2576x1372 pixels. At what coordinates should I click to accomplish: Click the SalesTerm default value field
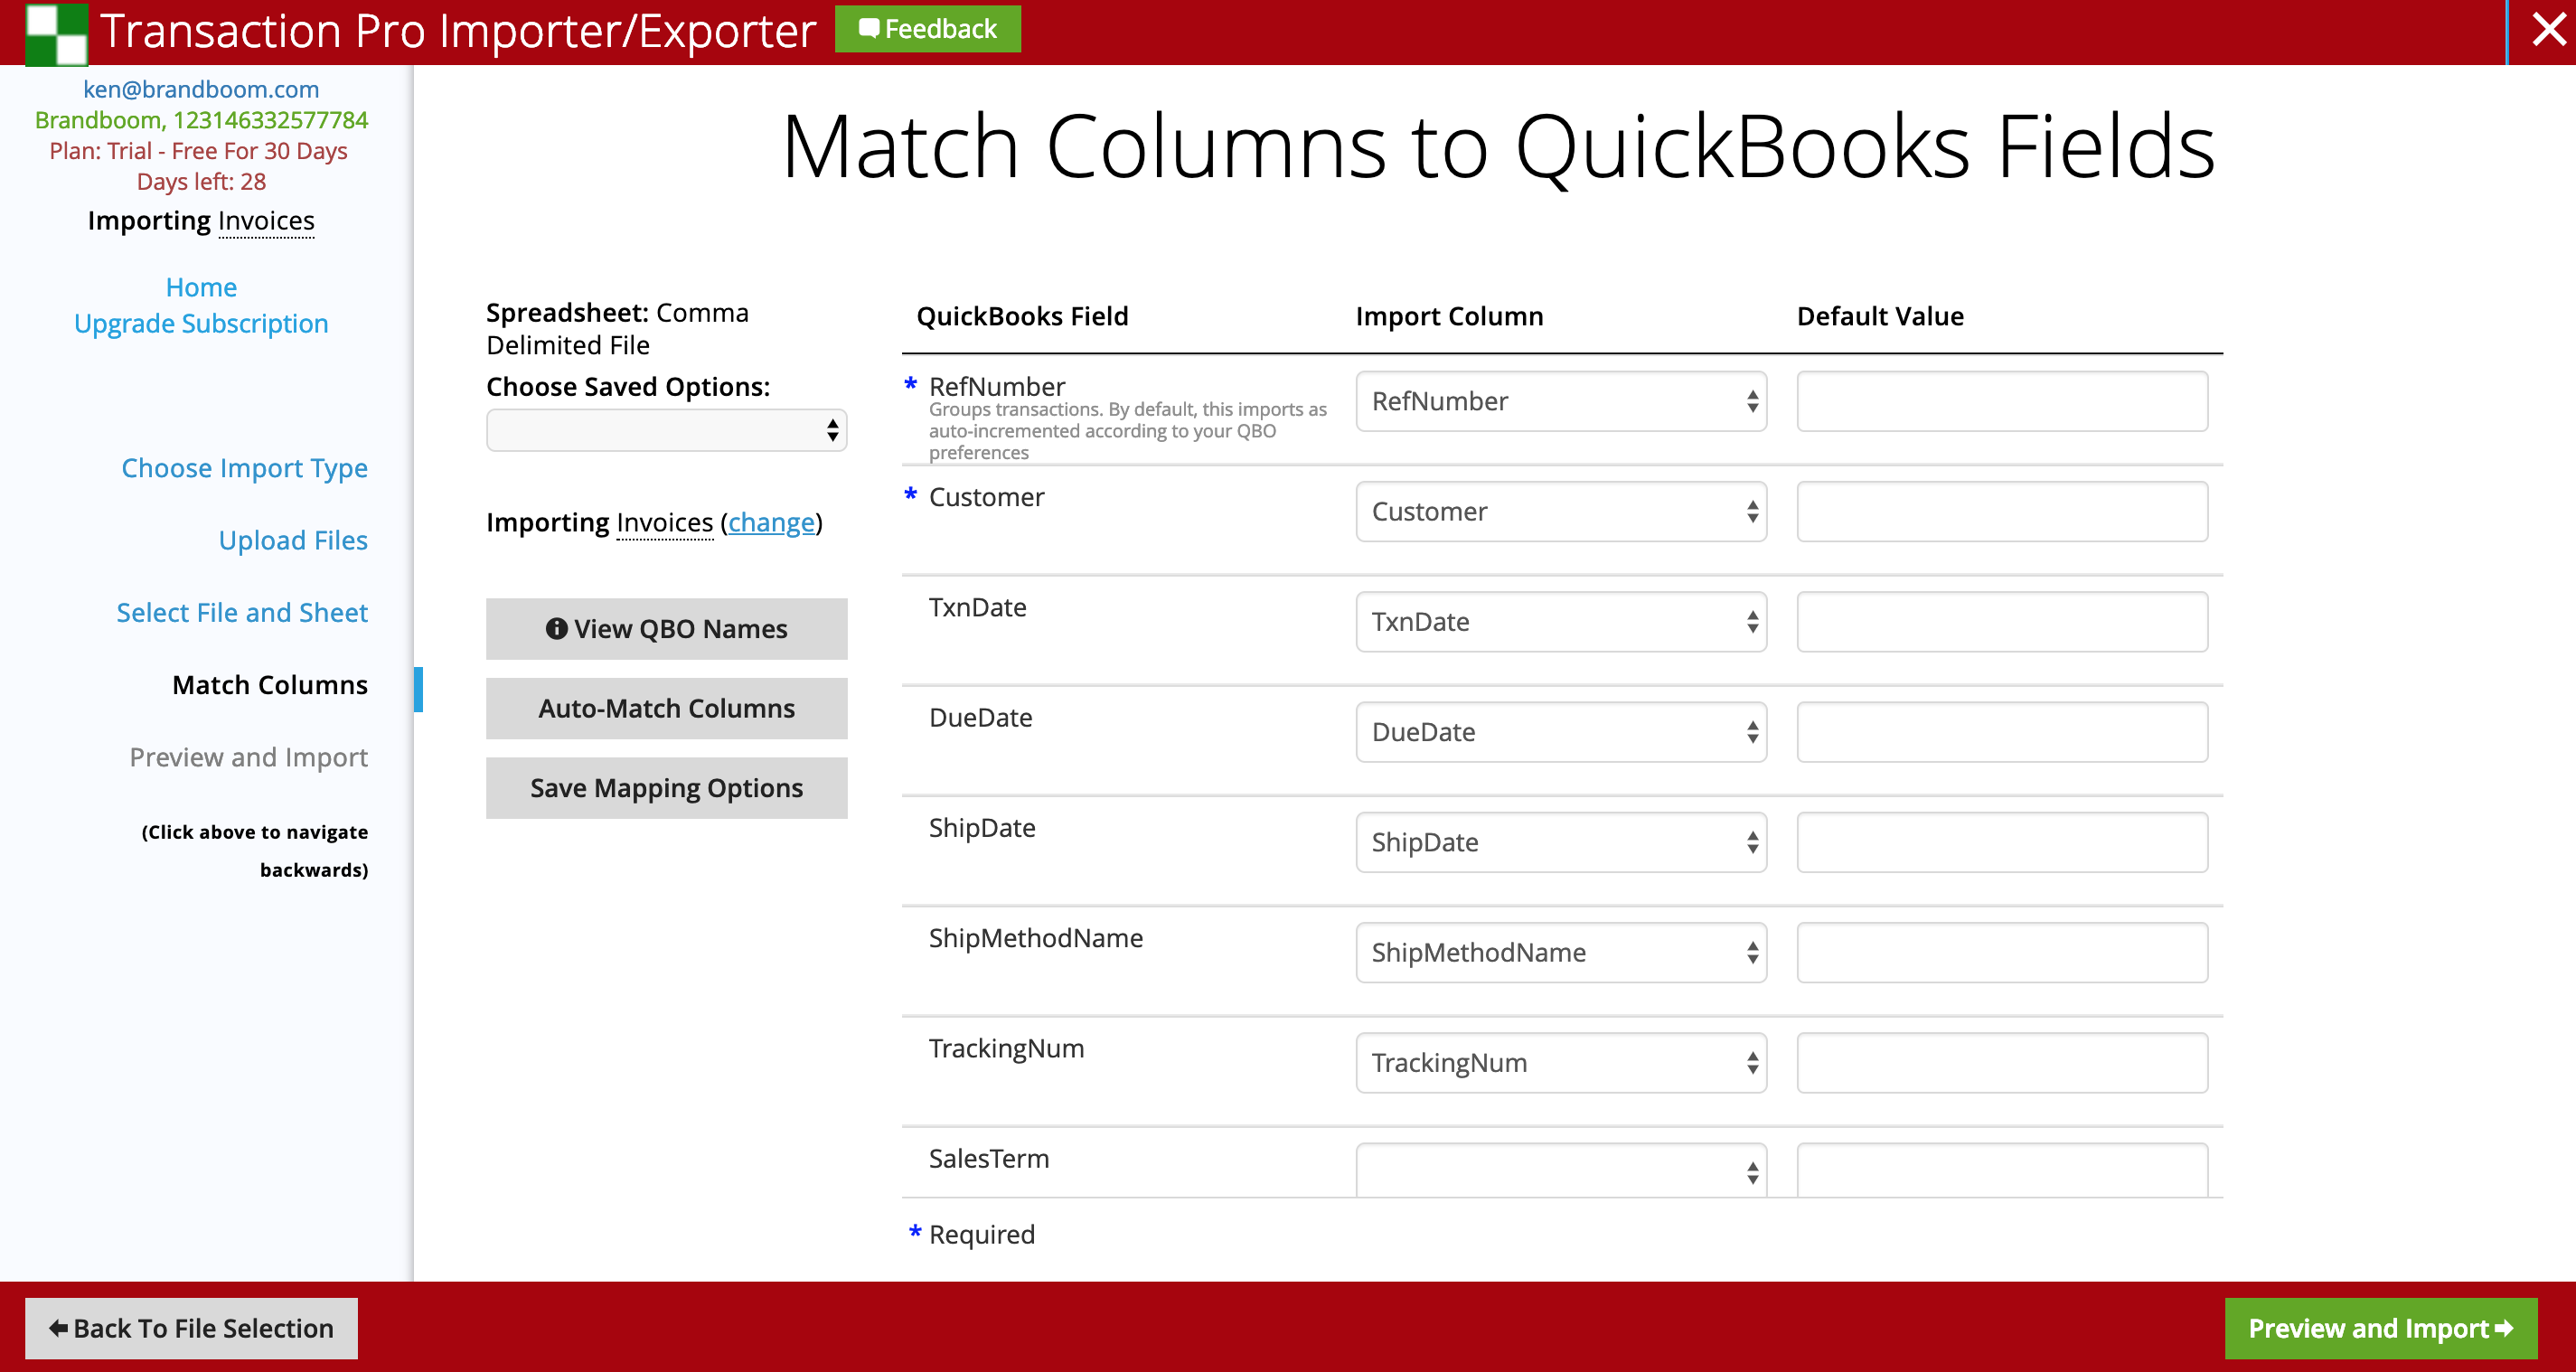coord(2002,1170)
